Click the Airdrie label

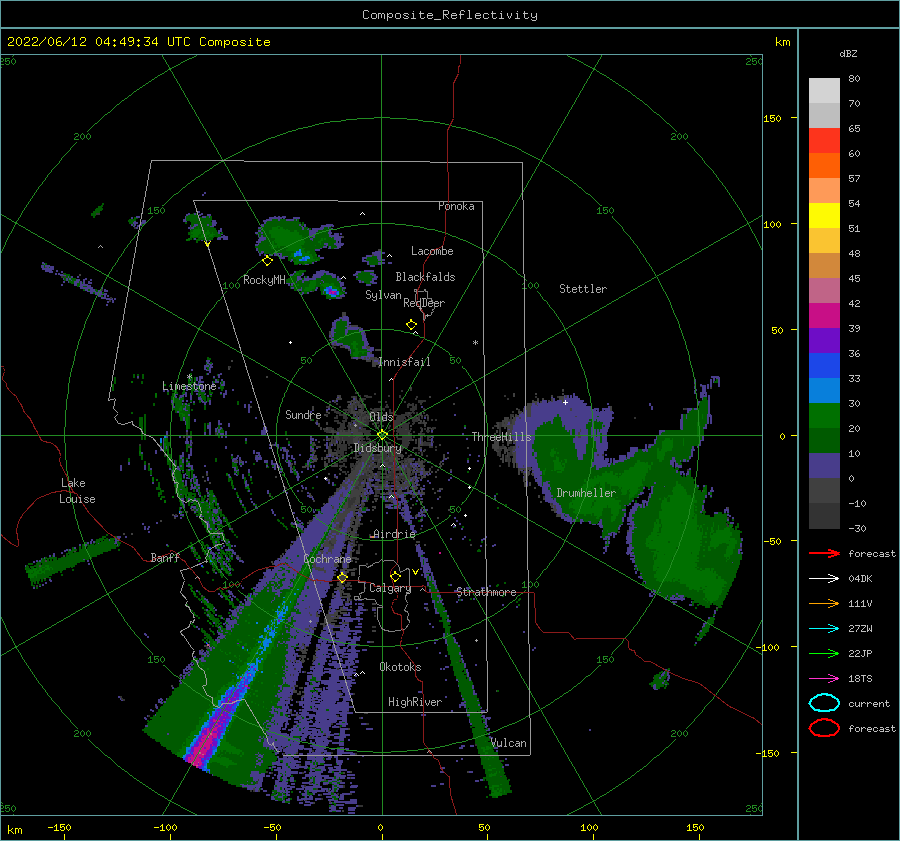[394, 534]
